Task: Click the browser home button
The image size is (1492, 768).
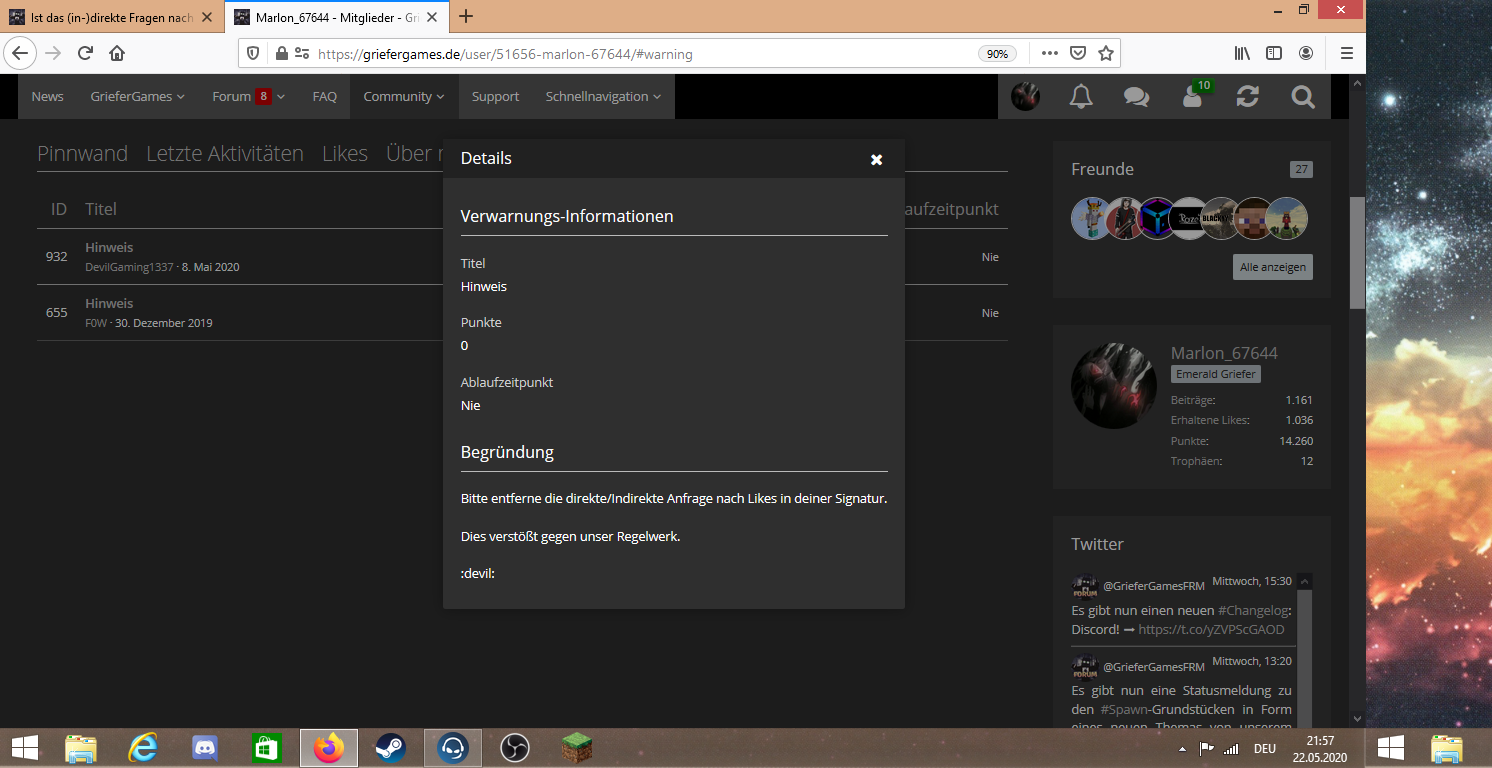Action: [117, 53]
